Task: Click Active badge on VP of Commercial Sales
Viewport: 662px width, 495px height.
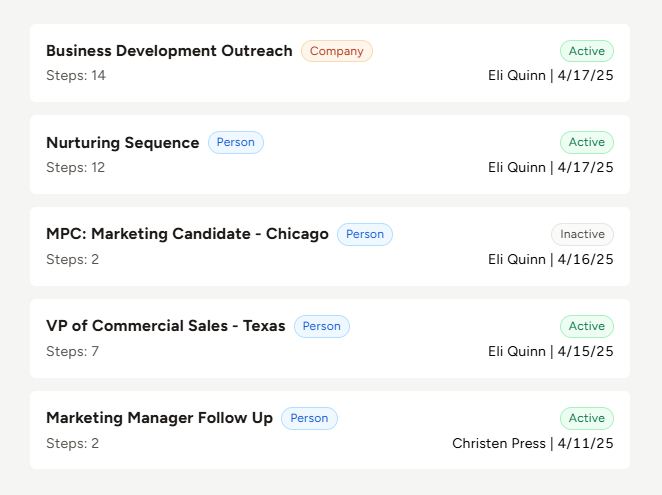Action: pyautogui.click(x=587, y=326)
